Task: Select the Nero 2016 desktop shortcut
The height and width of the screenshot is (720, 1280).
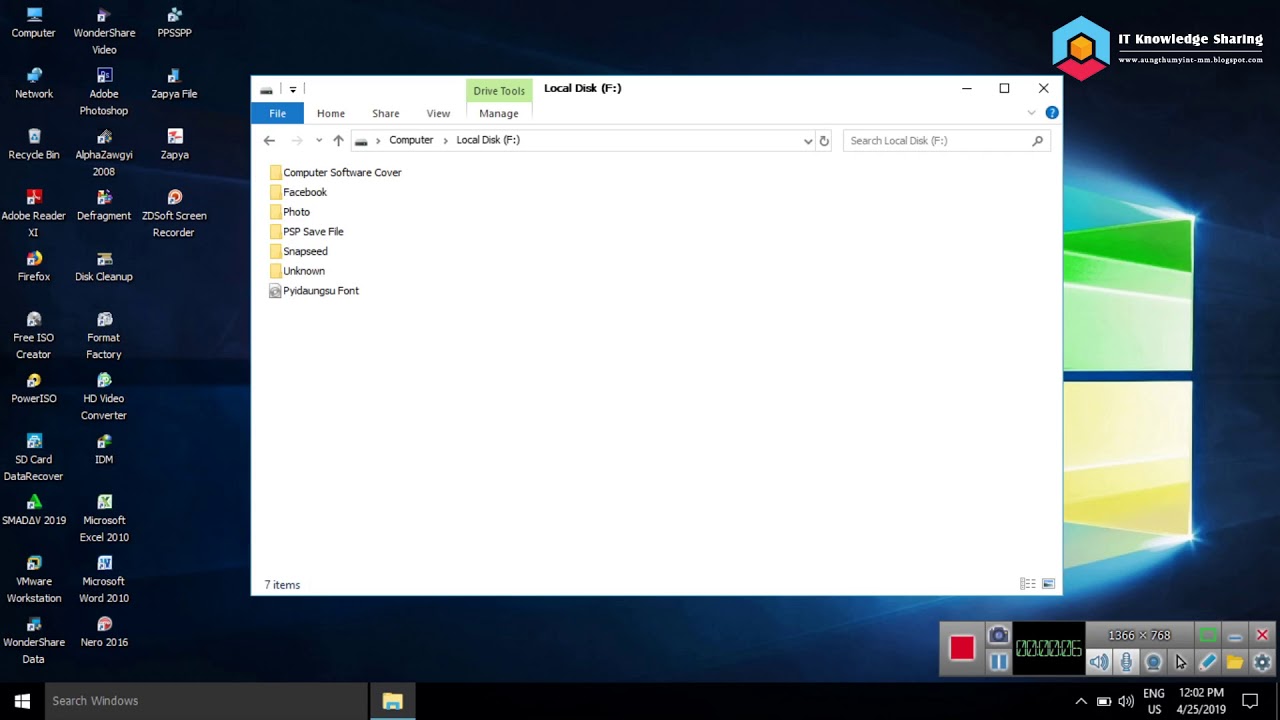Action: point(104,633)
